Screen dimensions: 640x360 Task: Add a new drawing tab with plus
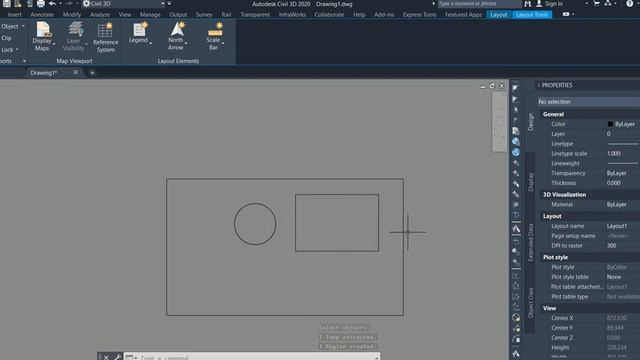coord(92,73)
